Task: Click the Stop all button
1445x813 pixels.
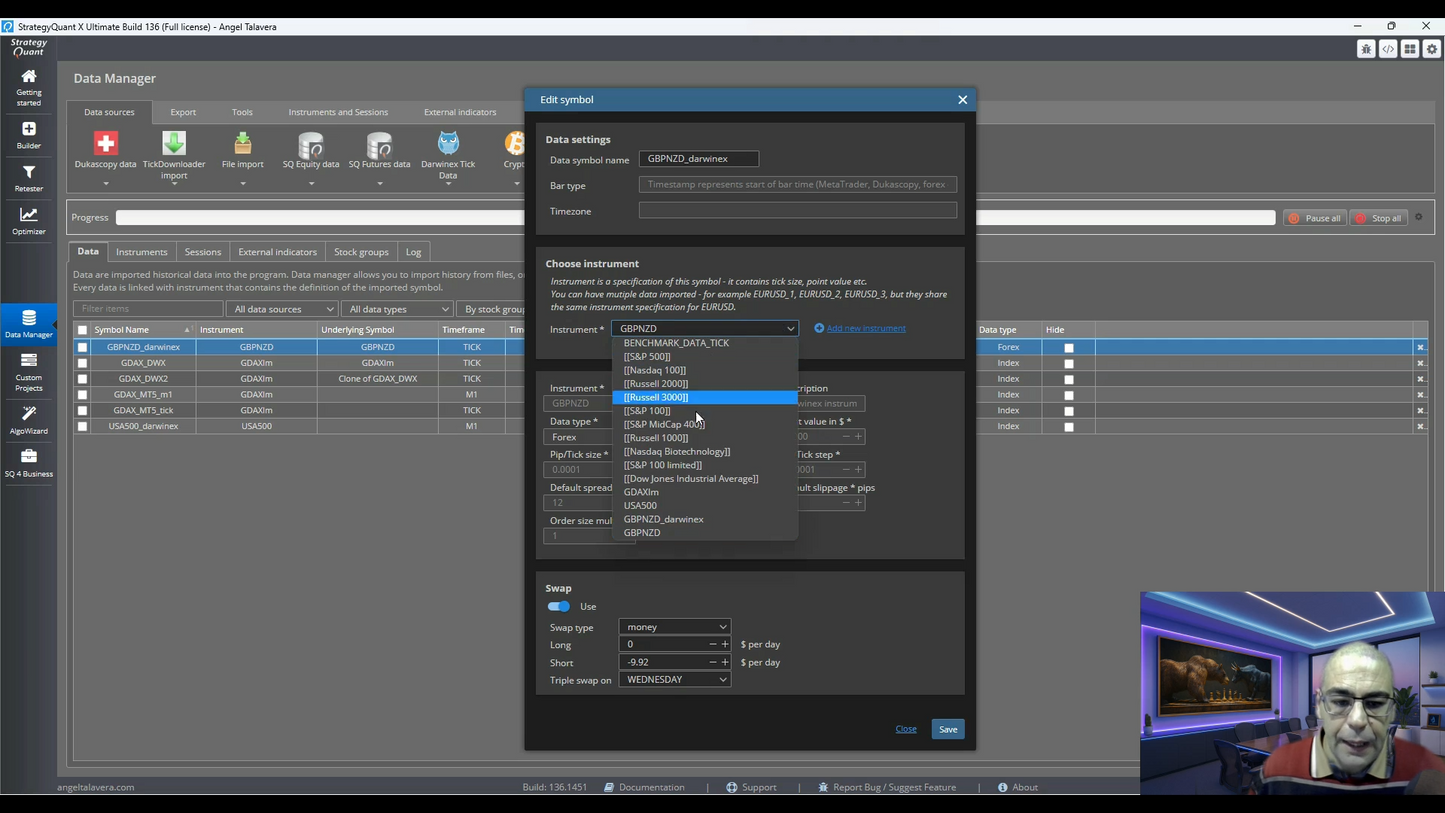Action: pos(1378,218)
